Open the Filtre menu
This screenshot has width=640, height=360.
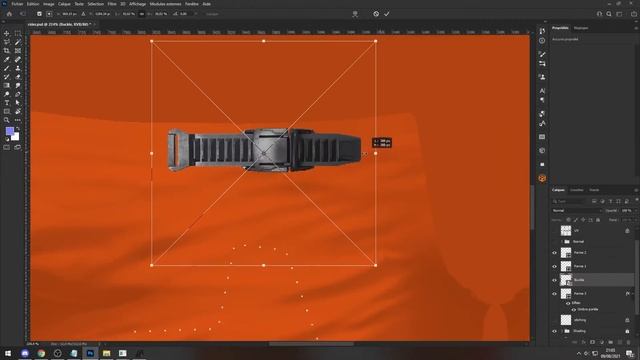[x=112, y=4]
